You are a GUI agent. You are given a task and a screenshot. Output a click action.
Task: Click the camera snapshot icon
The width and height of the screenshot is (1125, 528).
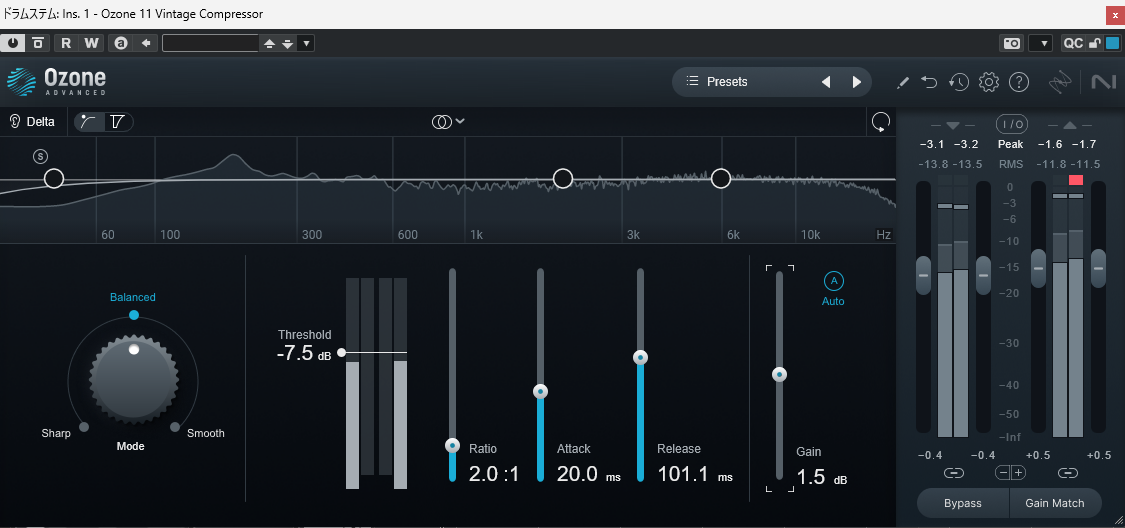pyautogui.click(x=1012, y=43)
